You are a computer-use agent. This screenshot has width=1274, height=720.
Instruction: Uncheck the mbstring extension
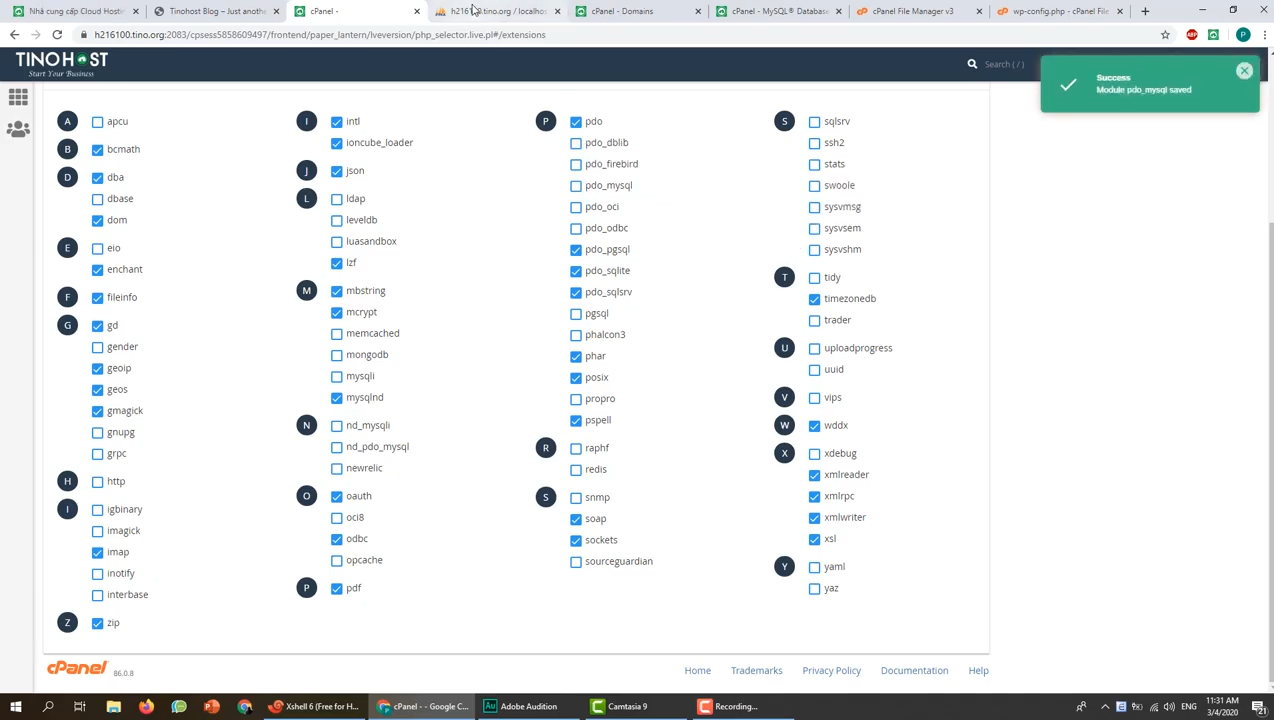coord(337,291)
